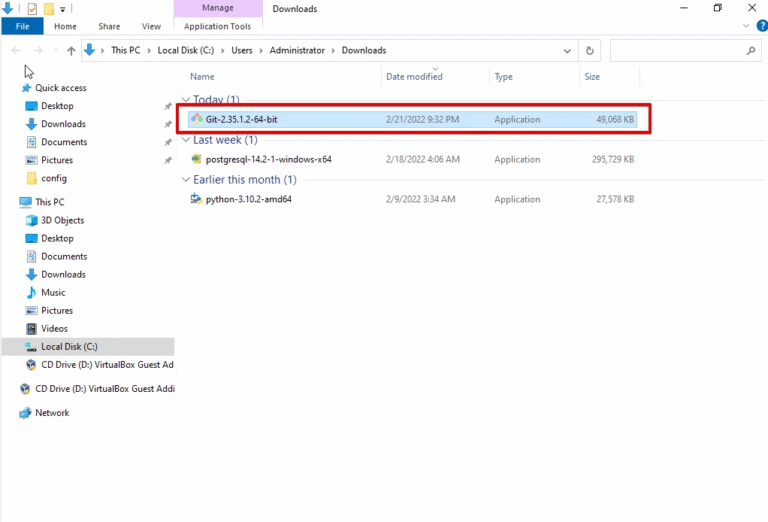Open Documents under This PC

[64, 257]
